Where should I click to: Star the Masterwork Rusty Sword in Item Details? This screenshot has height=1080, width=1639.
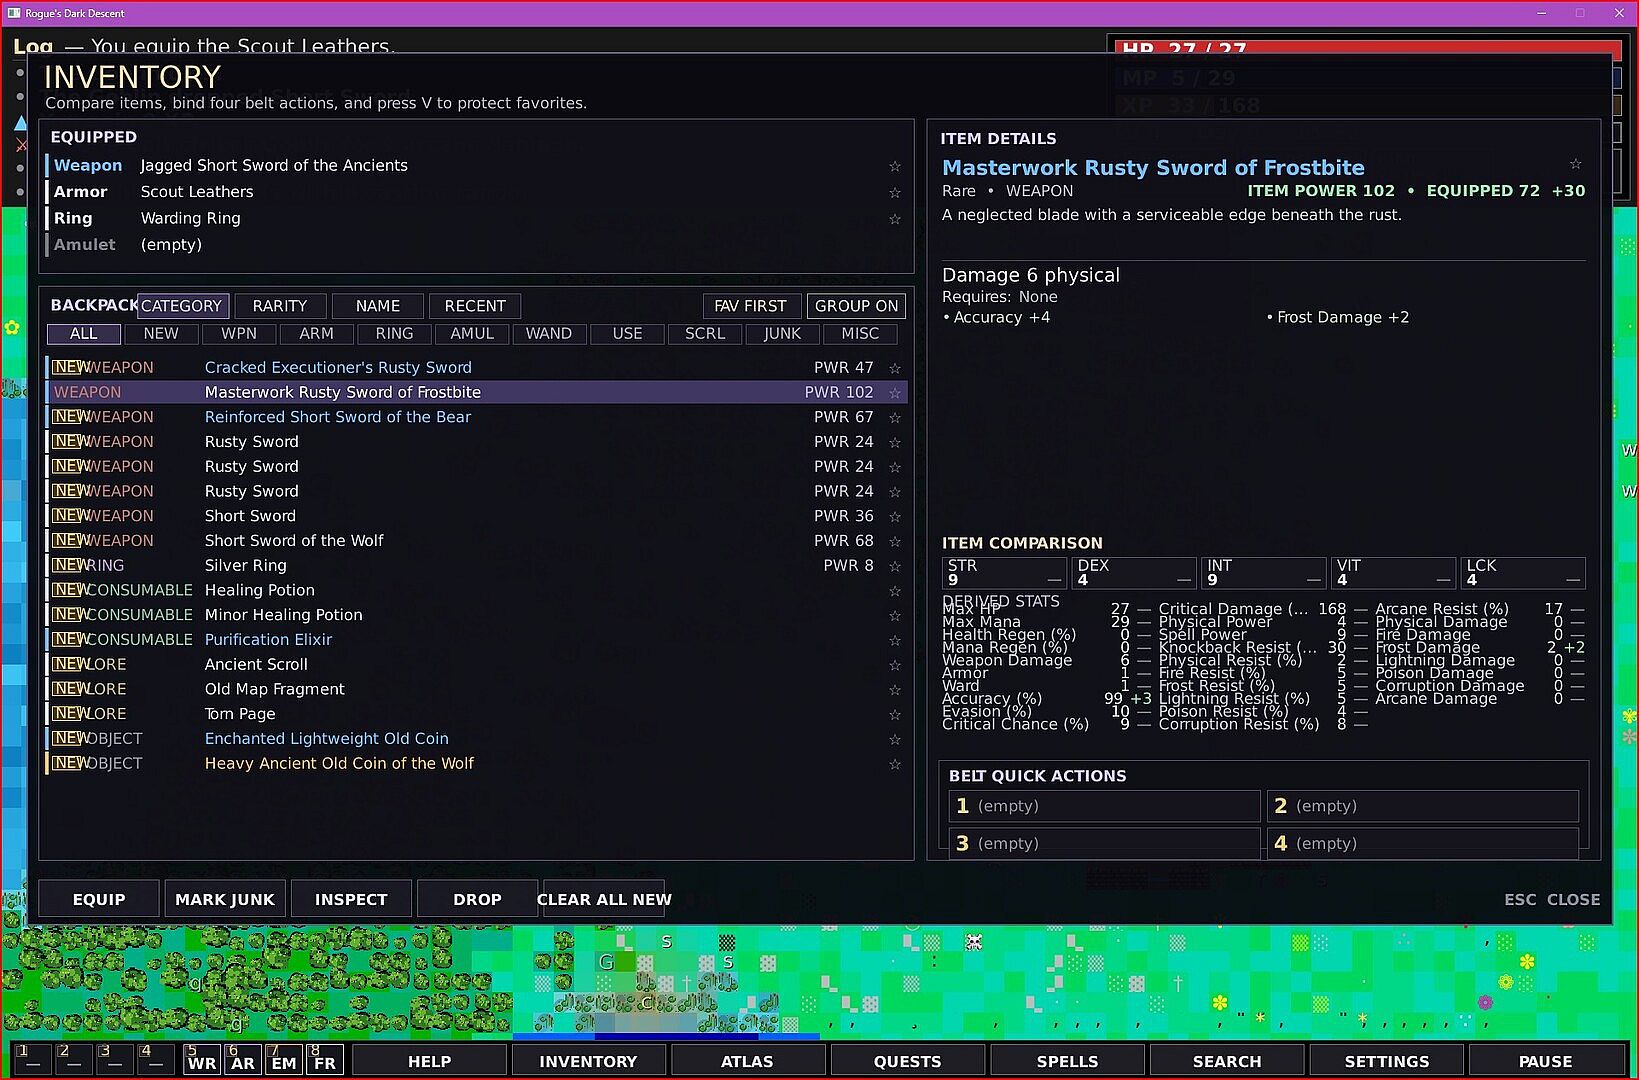coord(1575,164)
